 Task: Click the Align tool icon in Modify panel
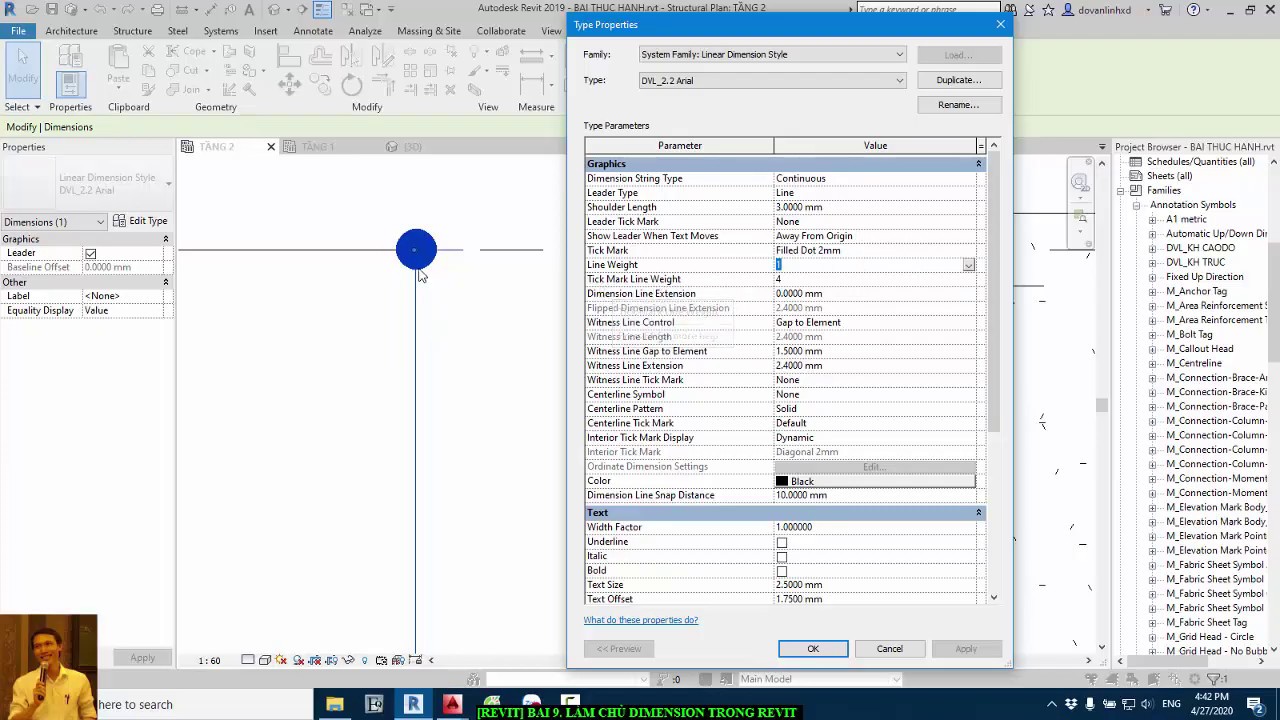pyautogui.click(x=290, y=56)
